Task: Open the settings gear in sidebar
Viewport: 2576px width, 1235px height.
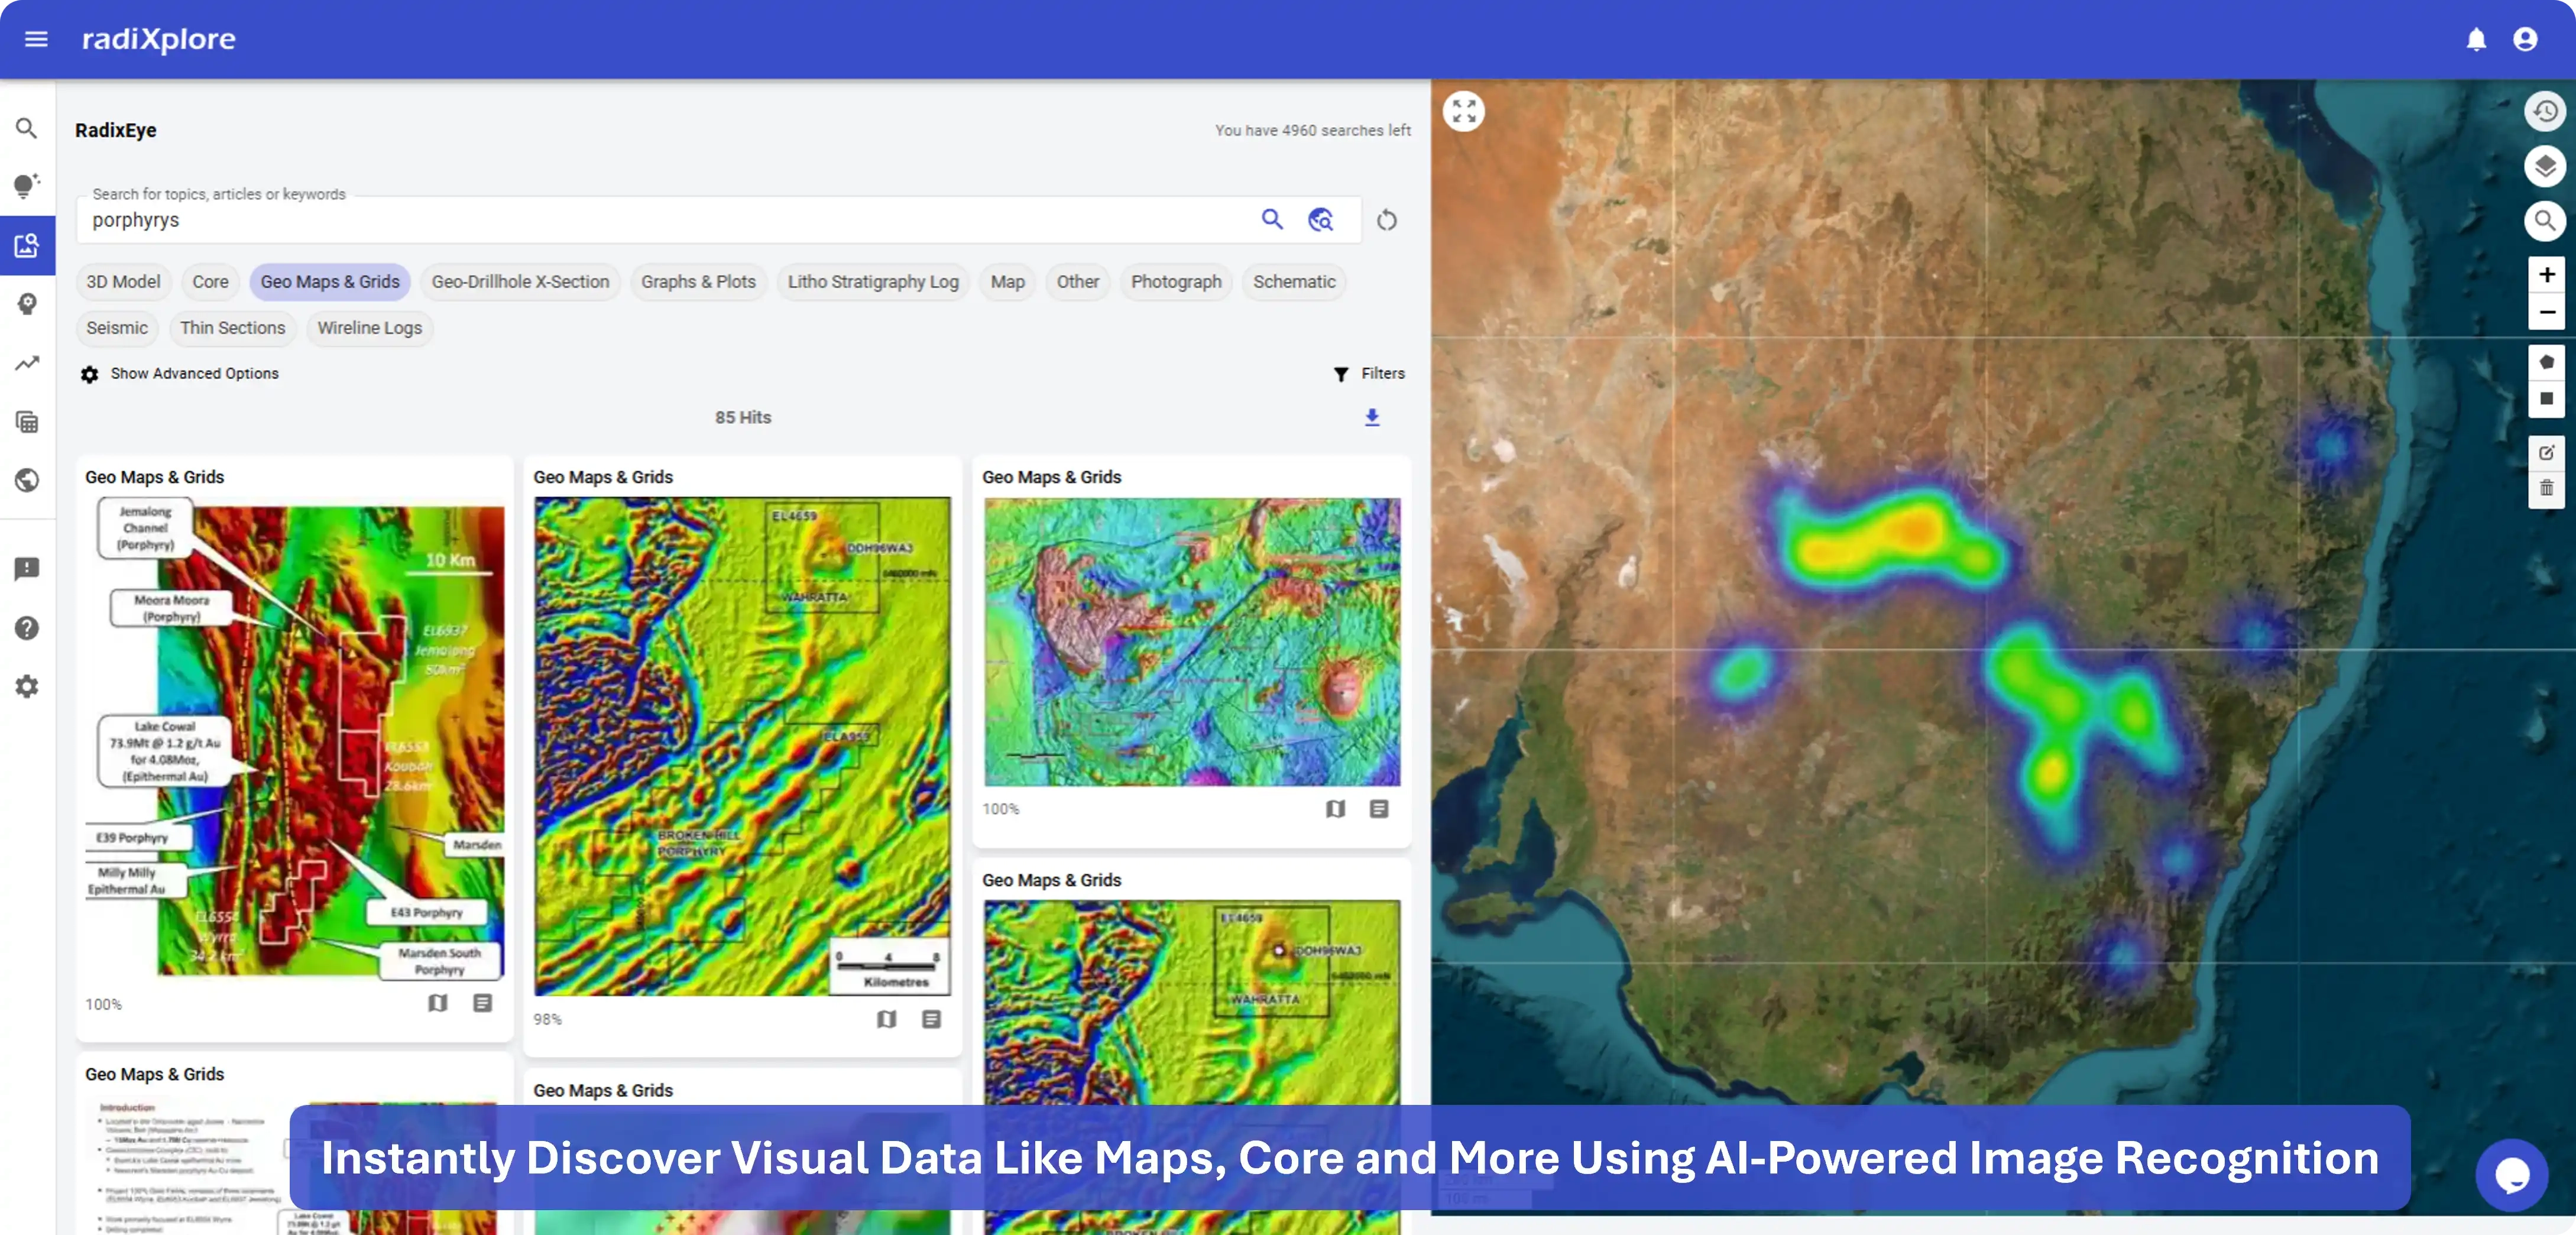Action: tap(27, 686)
